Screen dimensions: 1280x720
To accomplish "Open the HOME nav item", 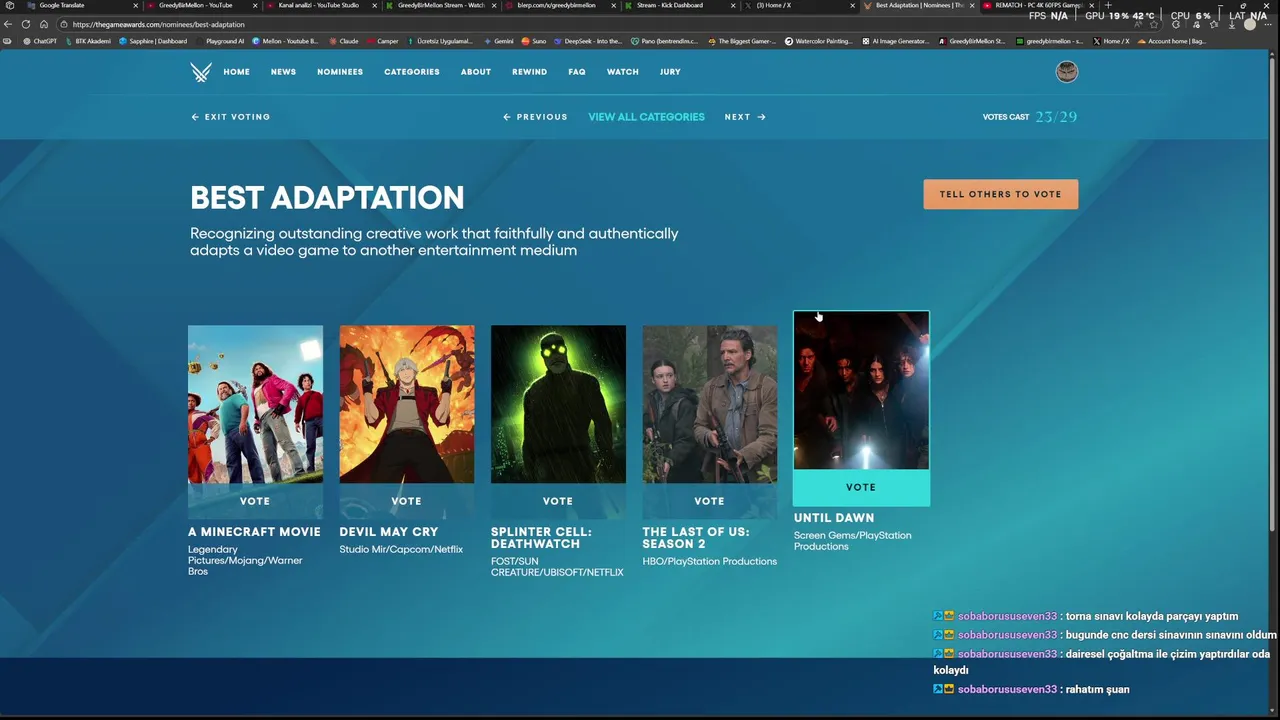I will [x=236, y=72].
